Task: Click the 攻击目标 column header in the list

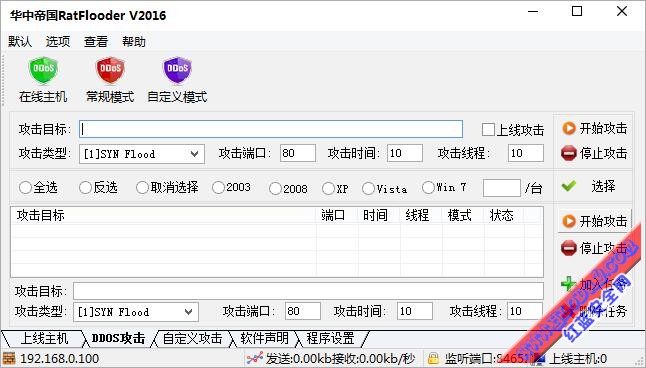Action: (164, 216)
